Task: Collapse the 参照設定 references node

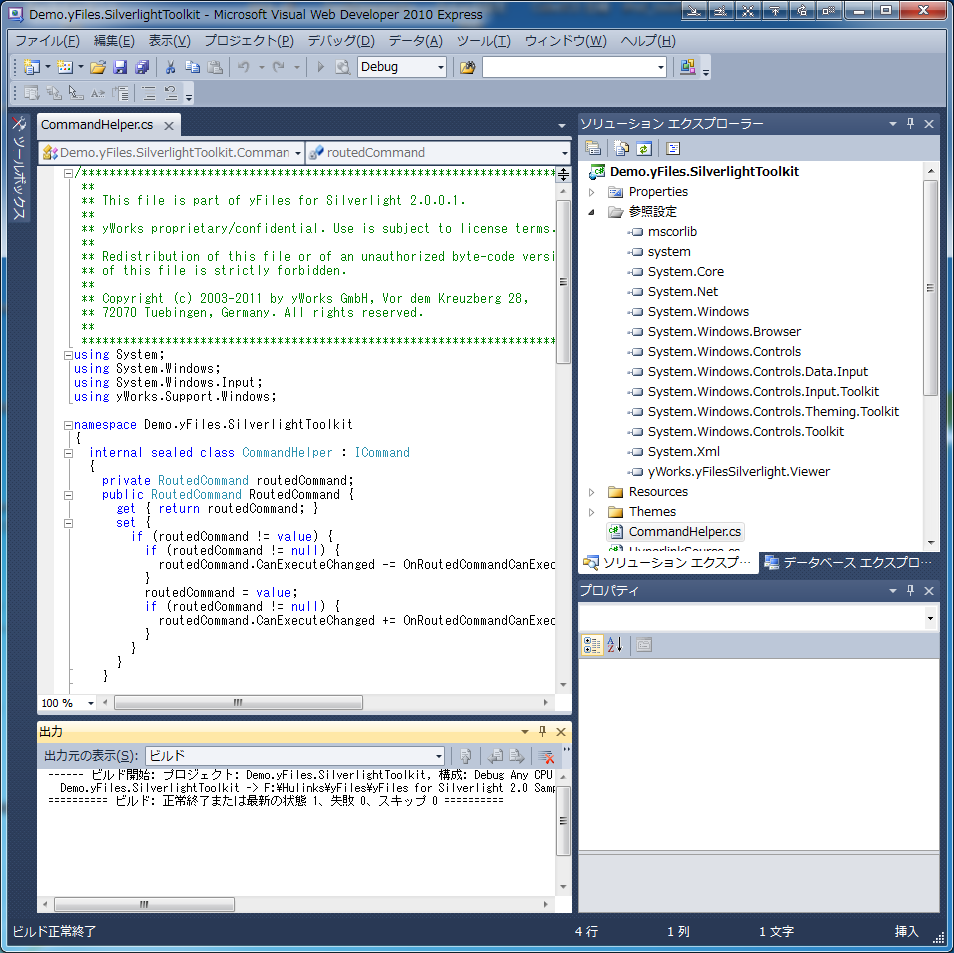Action: (591, 212)
